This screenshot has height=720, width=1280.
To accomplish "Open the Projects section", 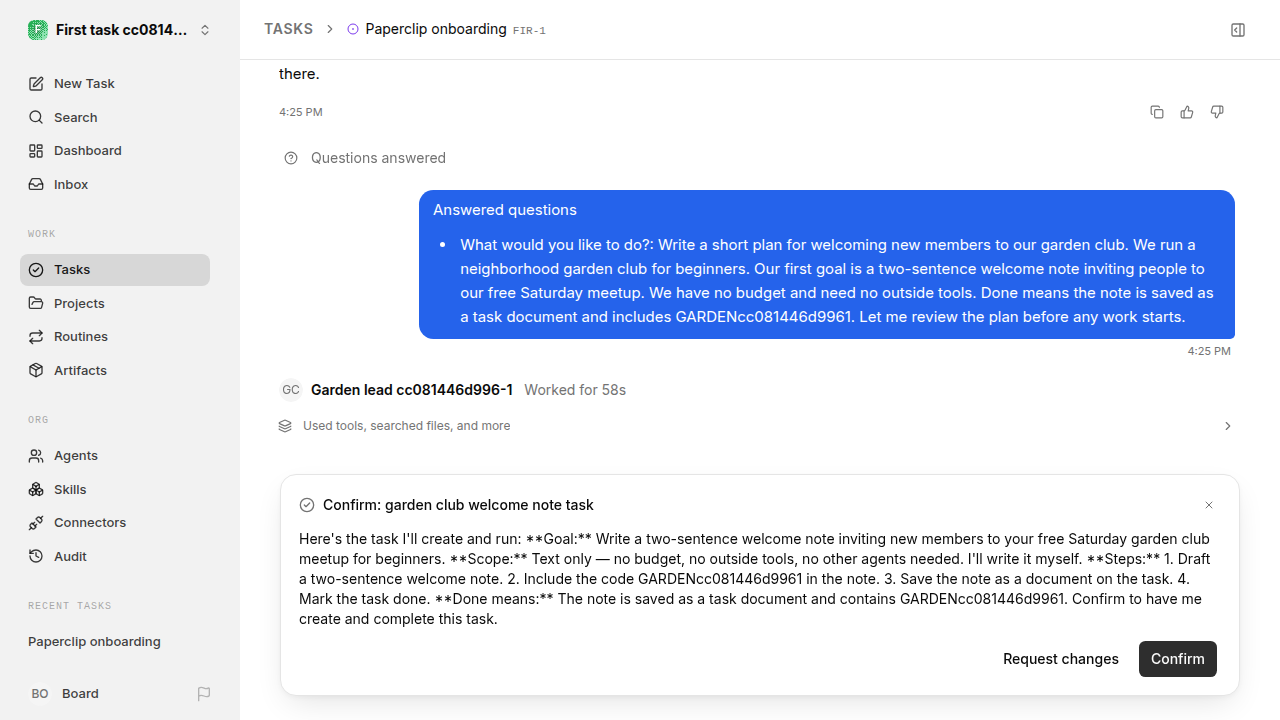I will pos(115,303).
